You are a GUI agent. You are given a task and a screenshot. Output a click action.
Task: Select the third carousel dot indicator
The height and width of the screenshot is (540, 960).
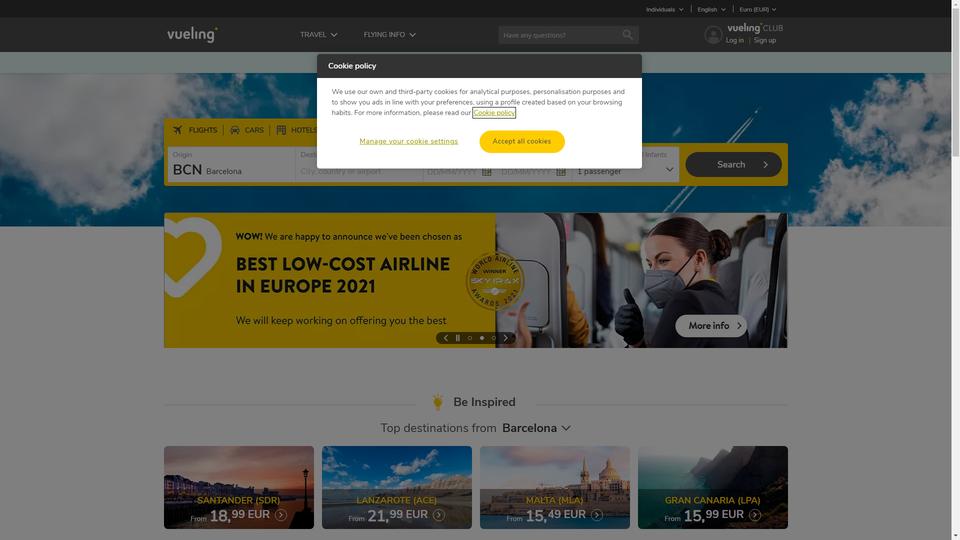tap(493, 338)
